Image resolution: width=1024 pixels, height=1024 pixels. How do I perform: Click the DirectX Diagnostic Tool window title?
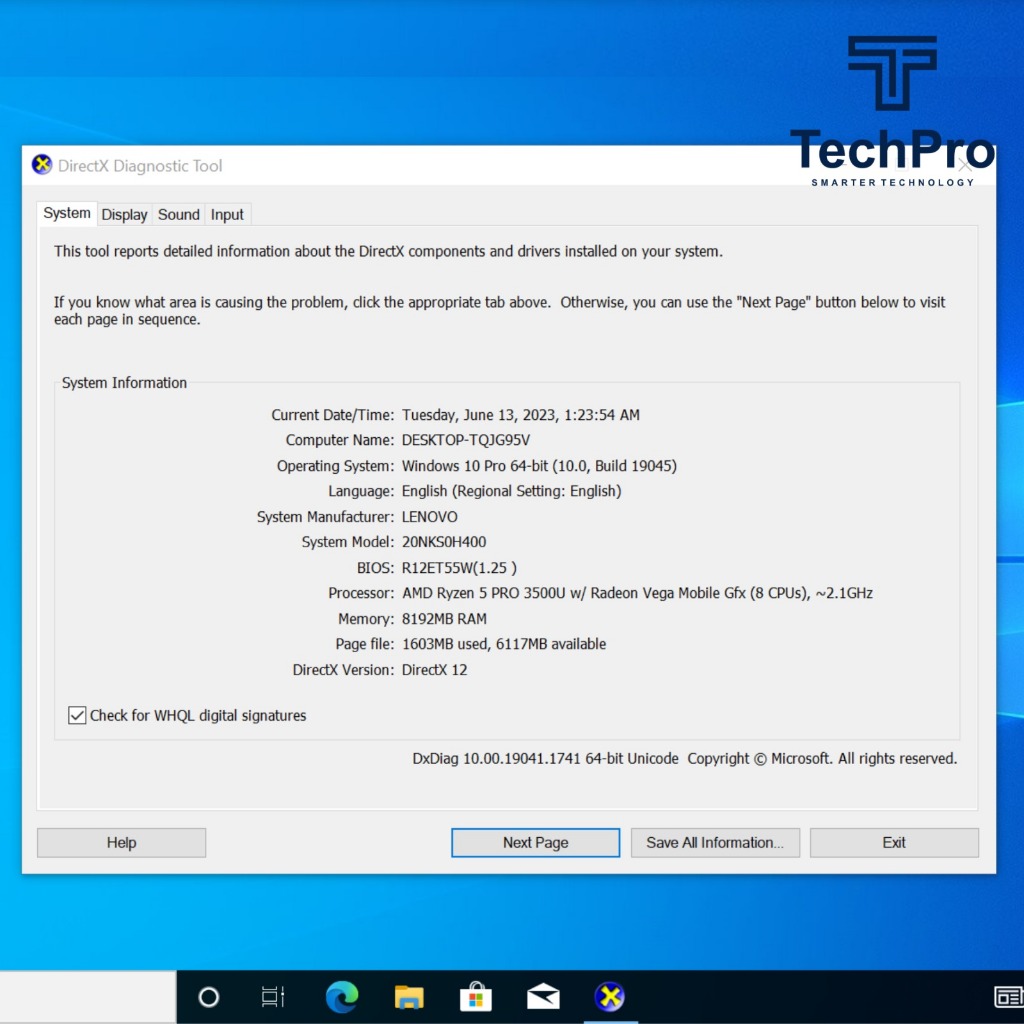[140, 166]
